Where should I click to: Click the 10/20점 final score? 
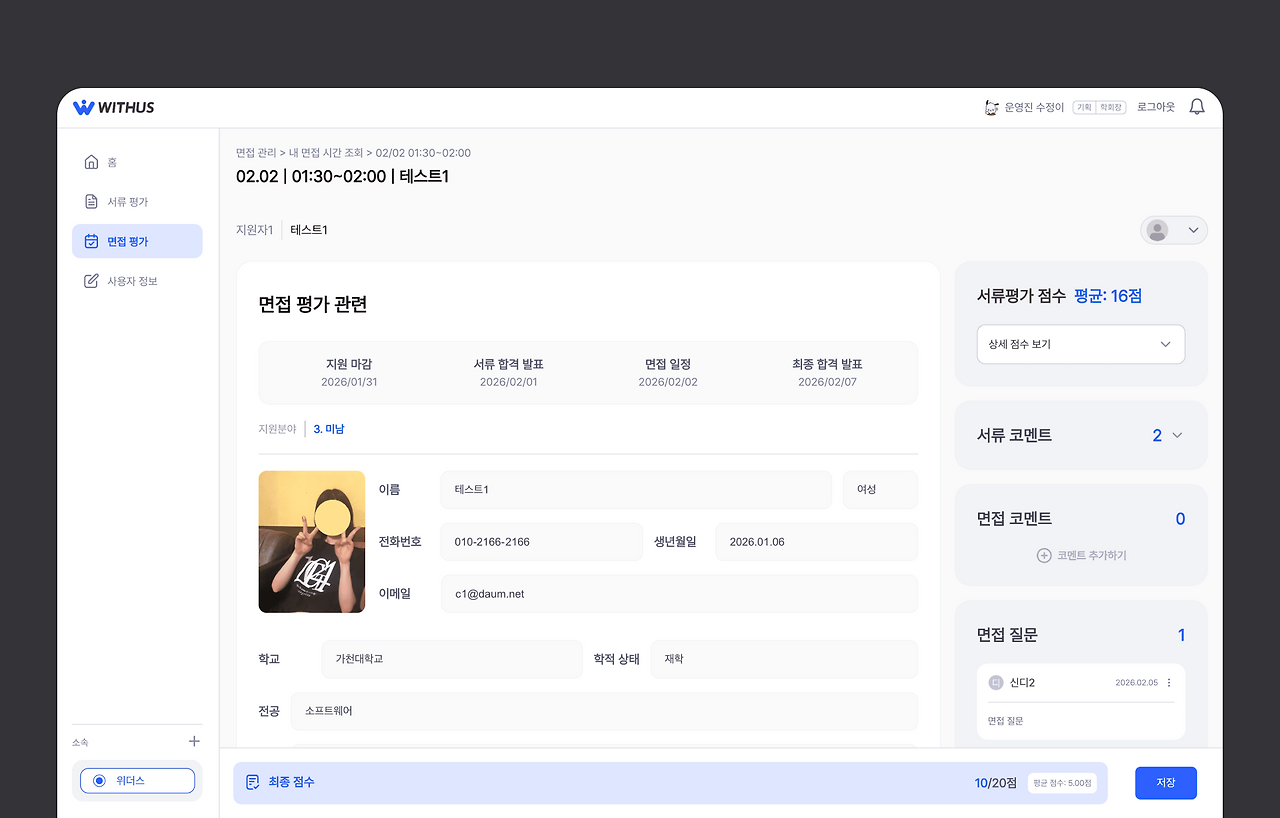point(996,783)
